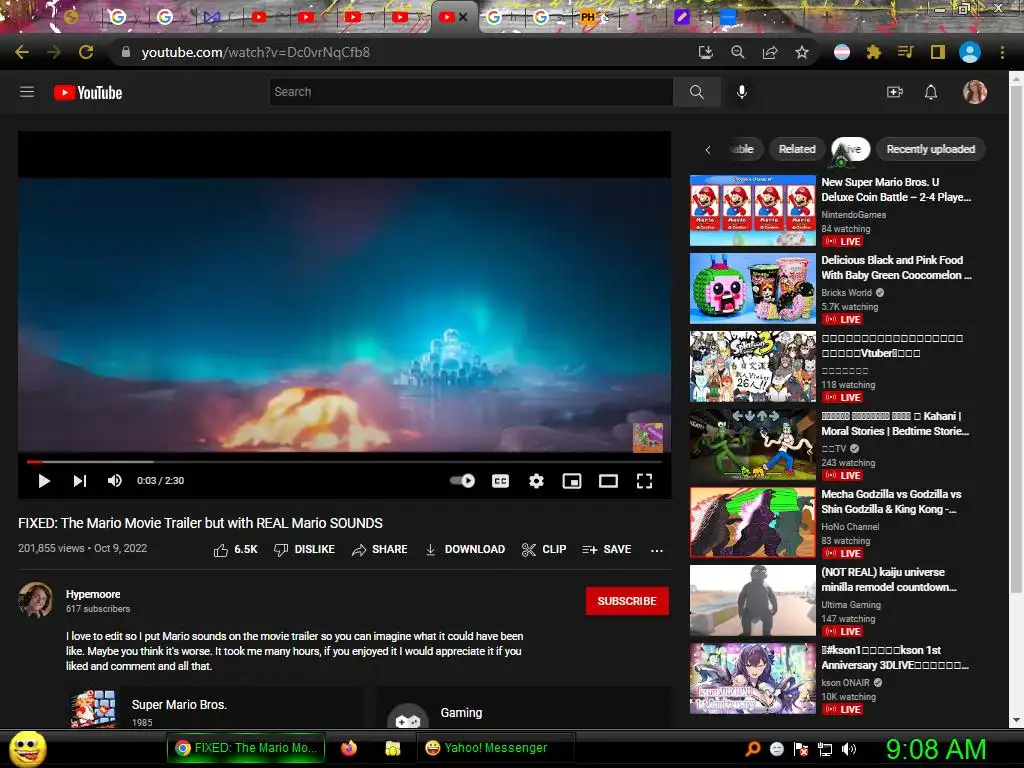
Task: Click the YouTube search input field
Action: point(471,92)
